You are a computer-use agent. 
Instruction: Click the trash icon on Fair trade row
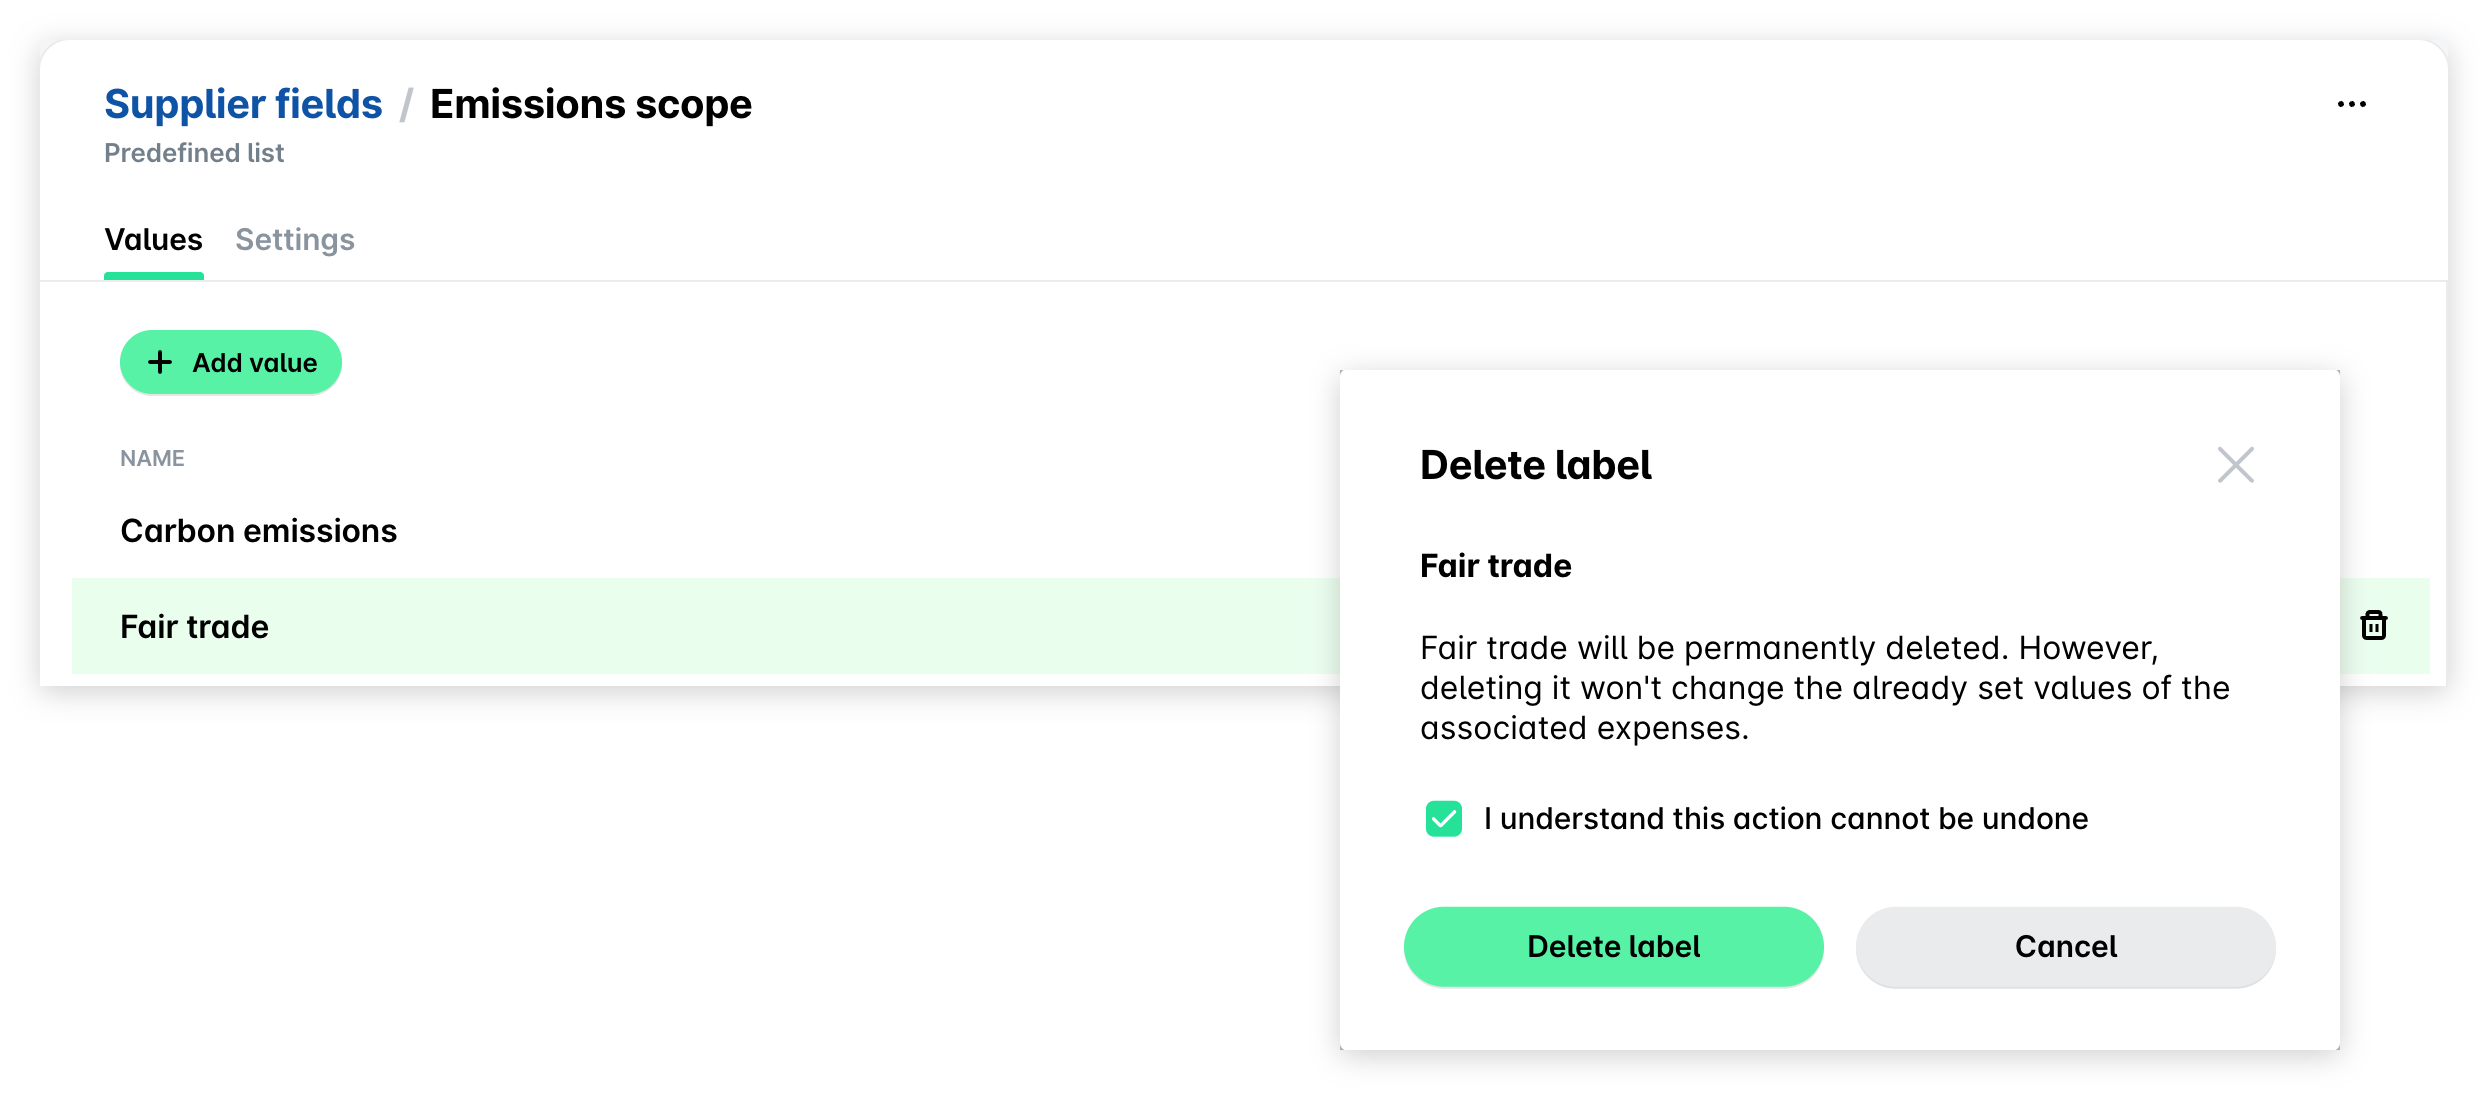[x=2373, y=625]
